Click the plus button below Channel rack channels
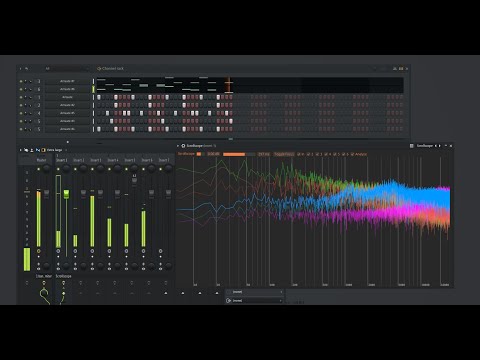The image size is (480, 360). pos(68,142)
